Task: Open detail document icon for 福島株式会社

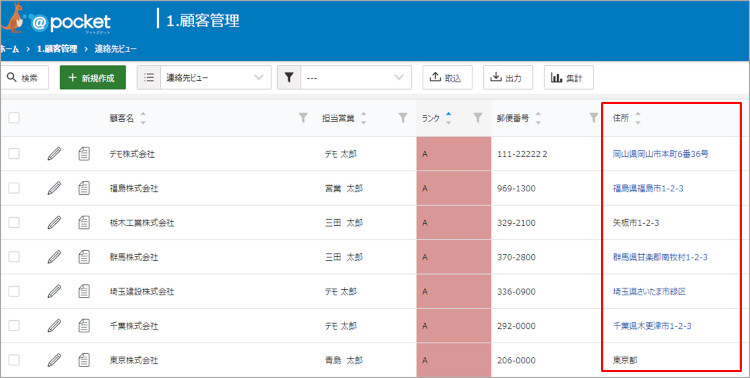Action: (x=84, y=188)
